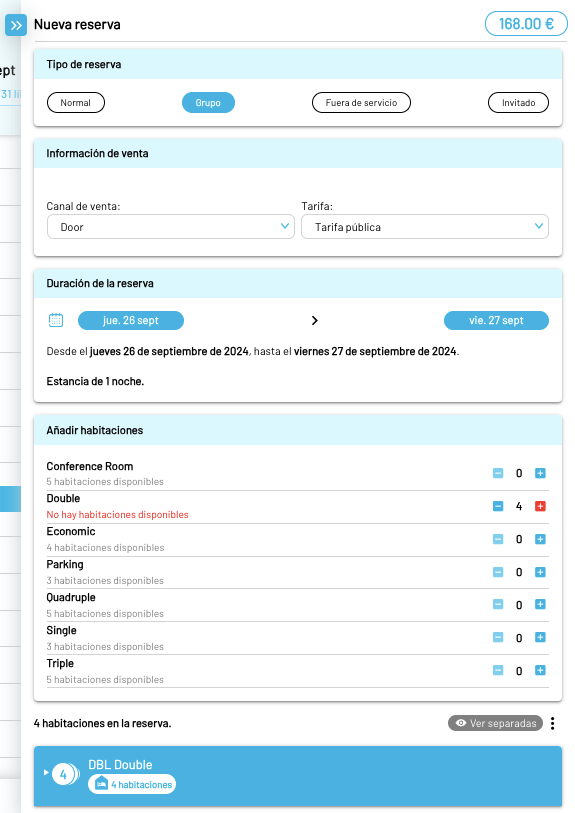Select the Invitado reservation type
The width and height of the screenshot is (575, 813).
[x=518, y=103]
